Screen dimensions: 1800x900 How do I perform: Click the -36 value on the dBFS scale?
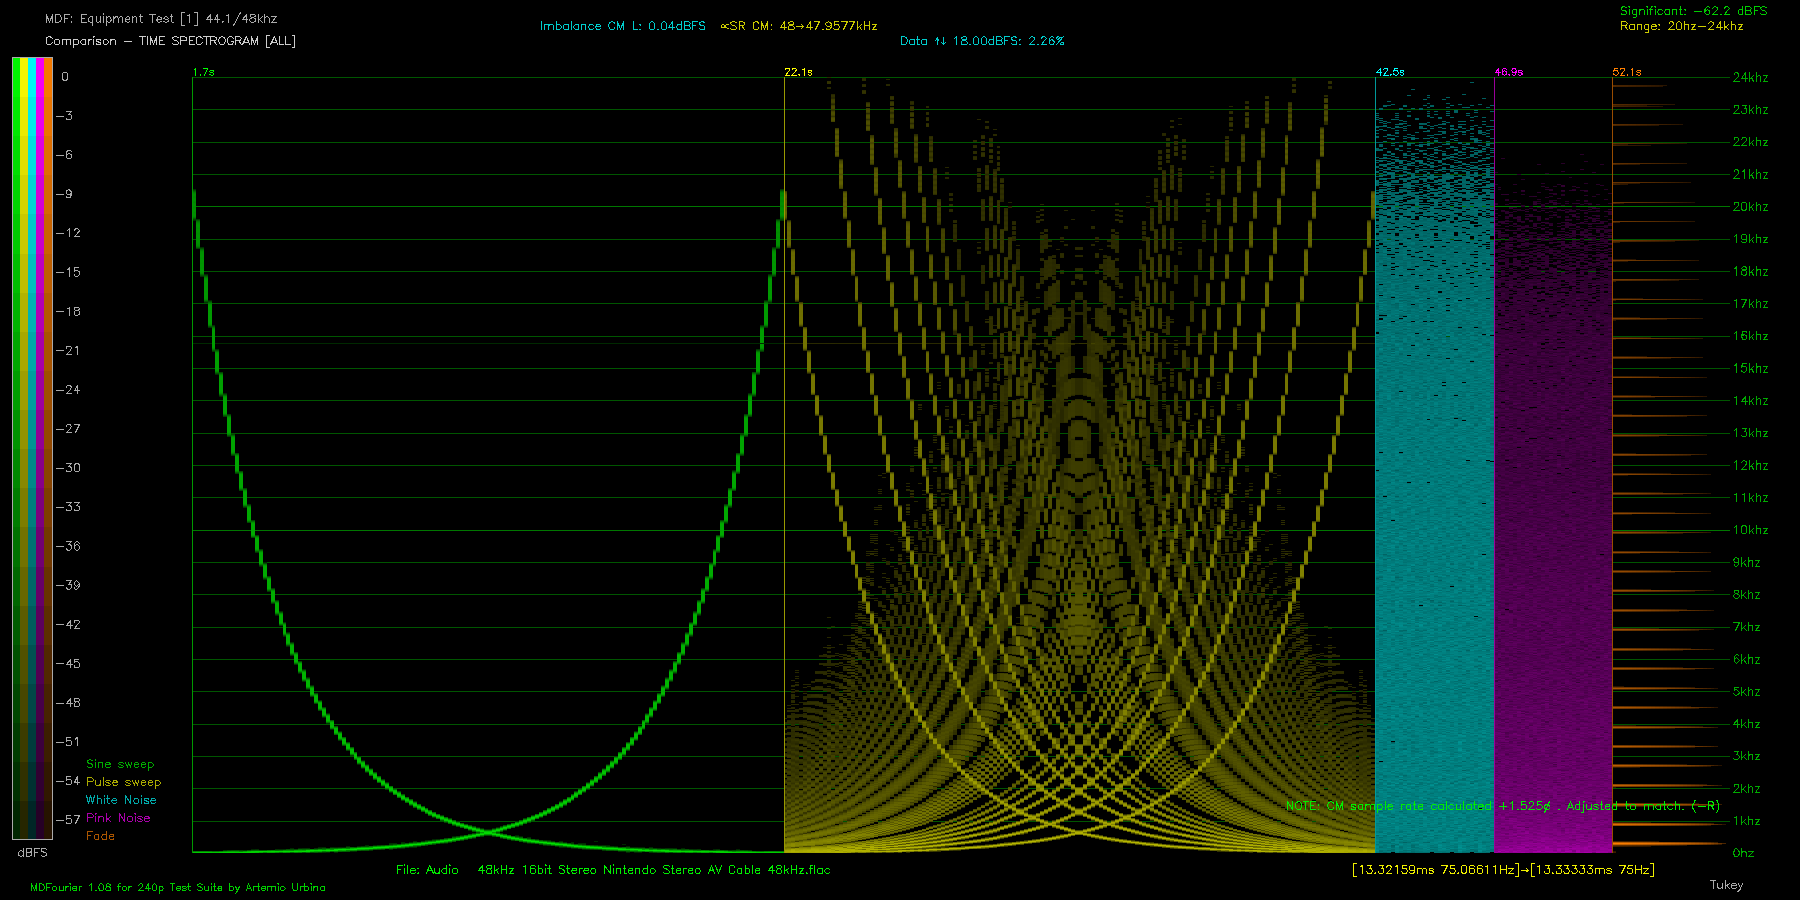68,546
